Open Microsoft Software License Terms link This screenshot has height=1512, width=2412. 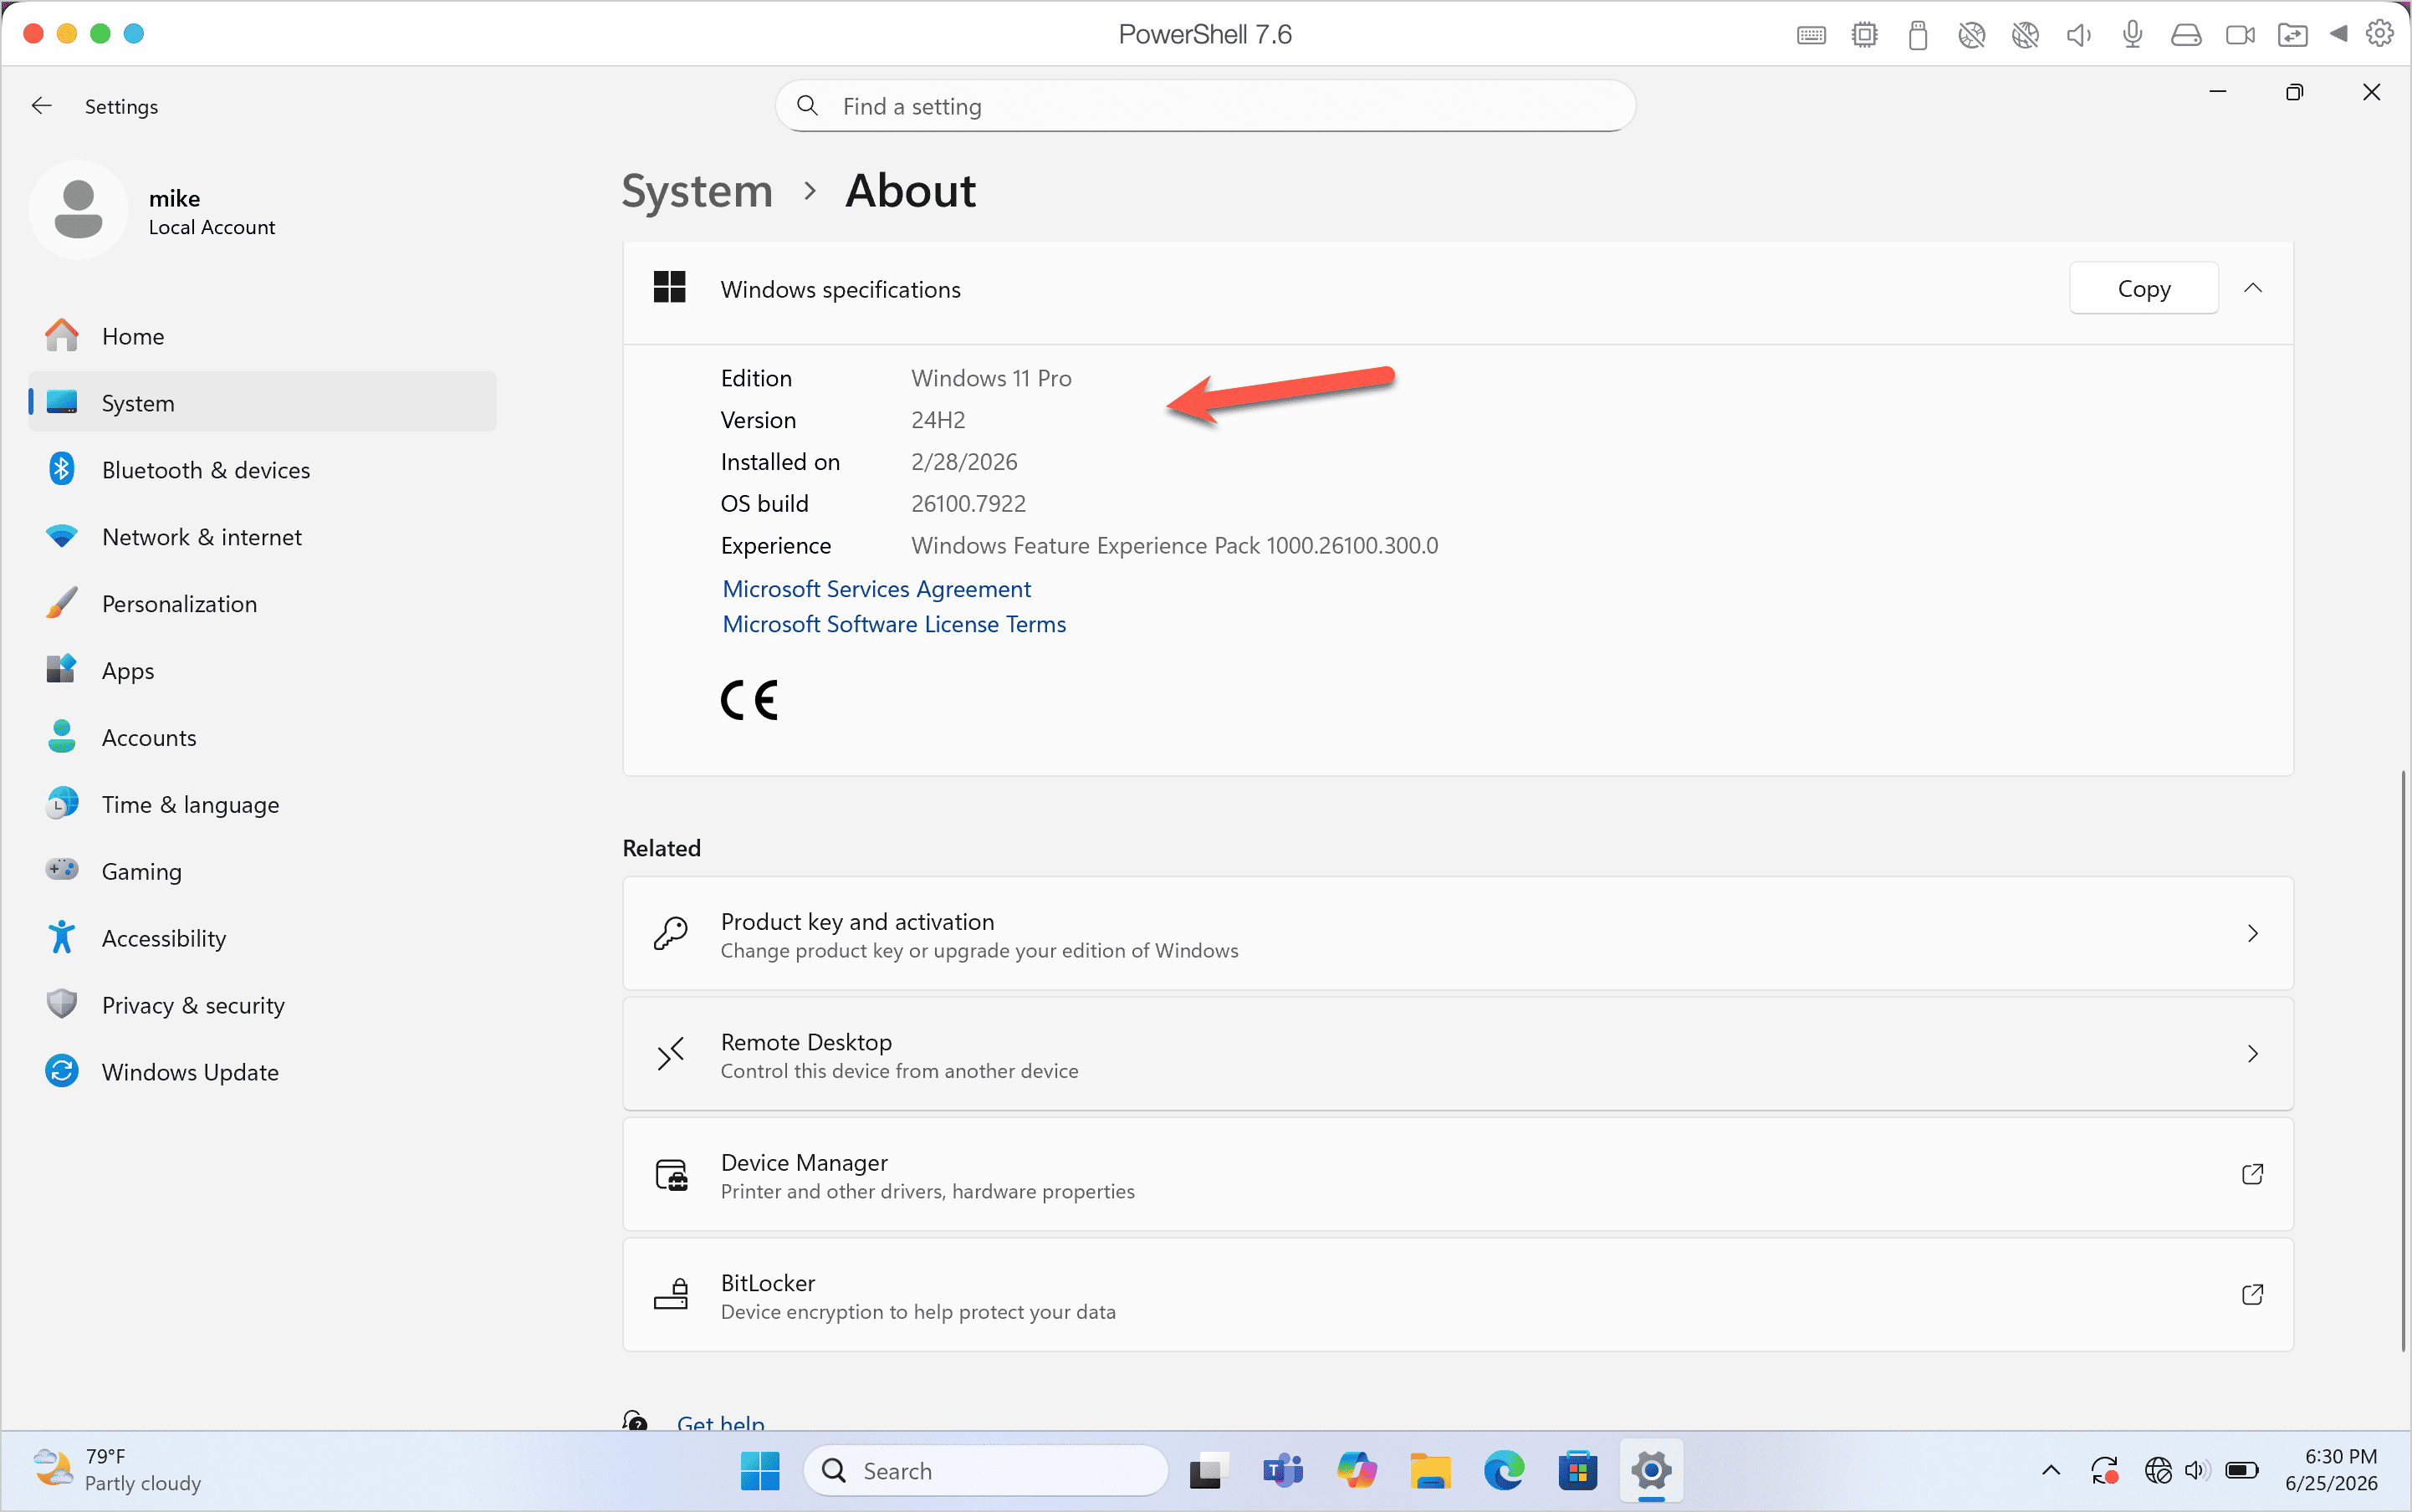[x=894, y=624]
